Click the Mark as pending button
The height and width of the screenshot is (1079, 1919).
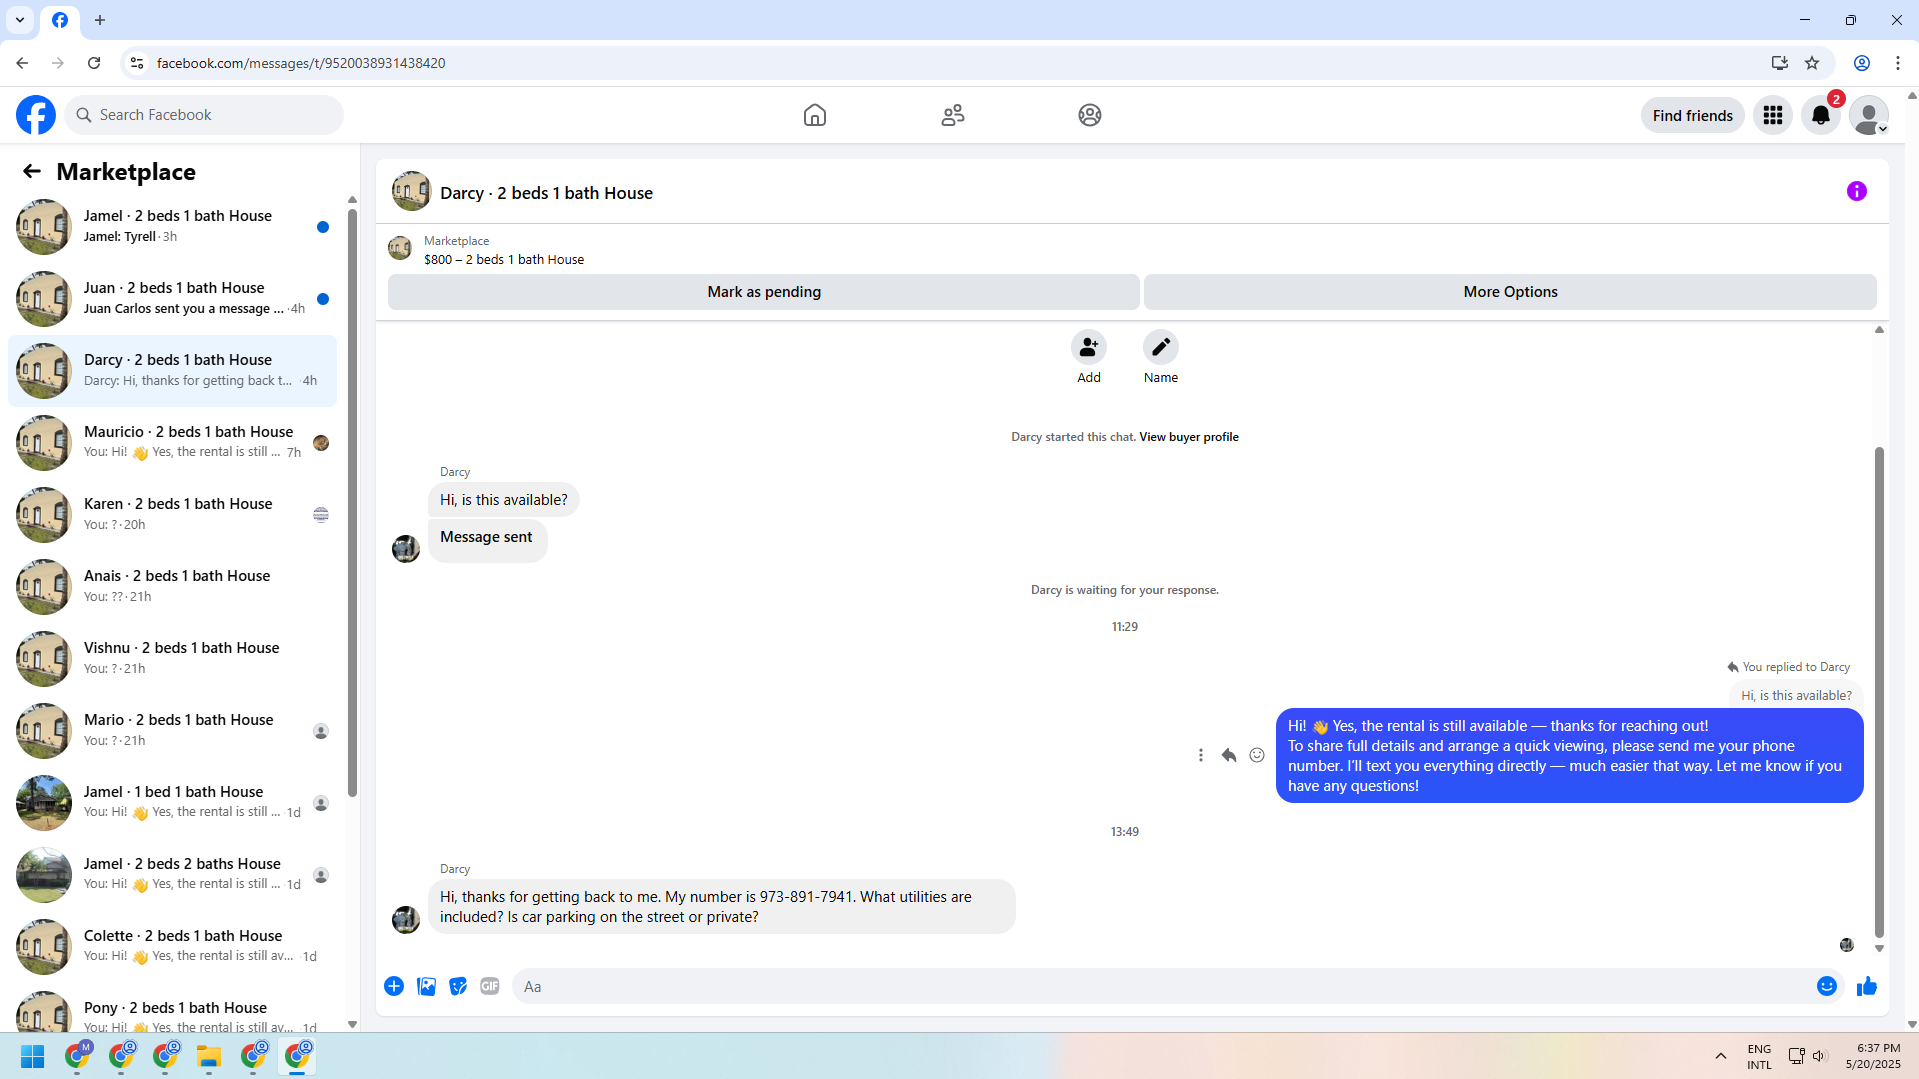pyautogui.click(x=764, y=292)
